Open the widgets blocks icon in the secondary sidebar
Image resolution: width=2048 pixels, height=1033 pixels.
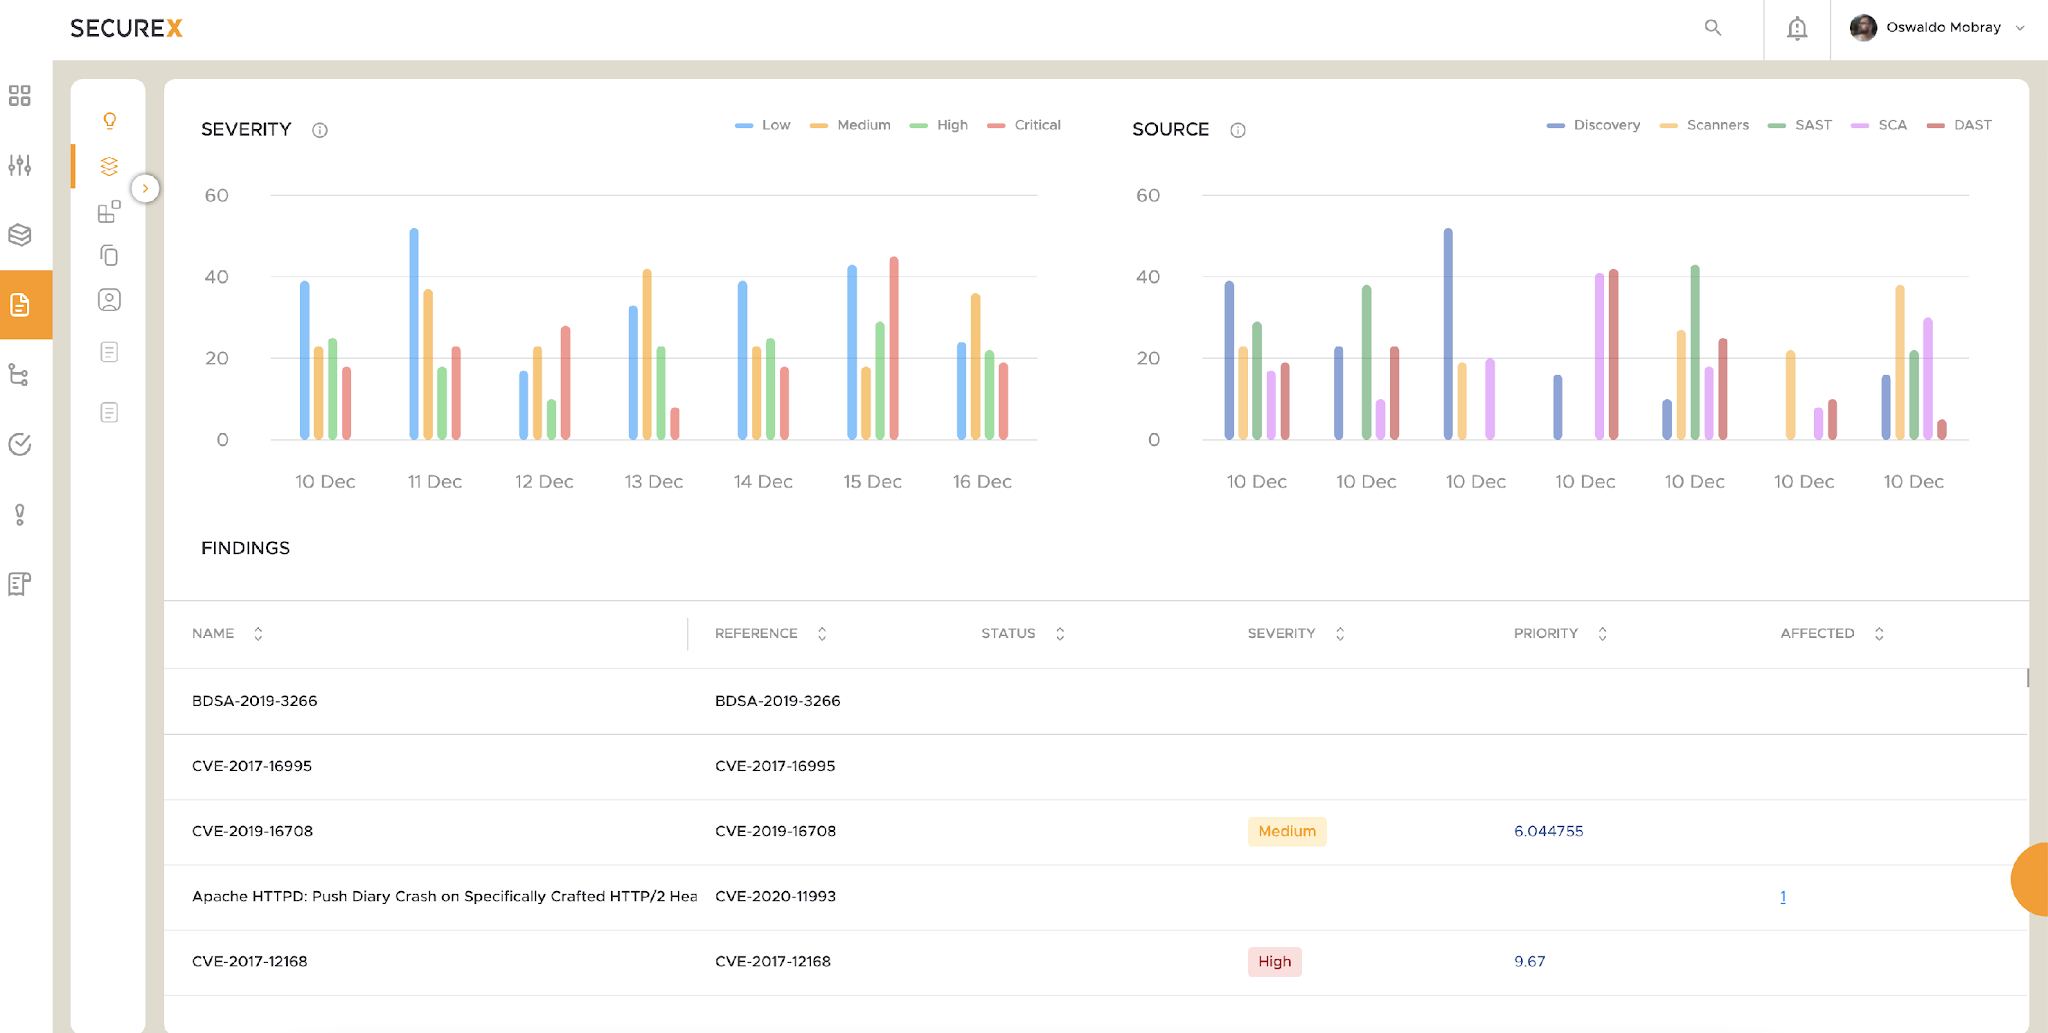110,211
